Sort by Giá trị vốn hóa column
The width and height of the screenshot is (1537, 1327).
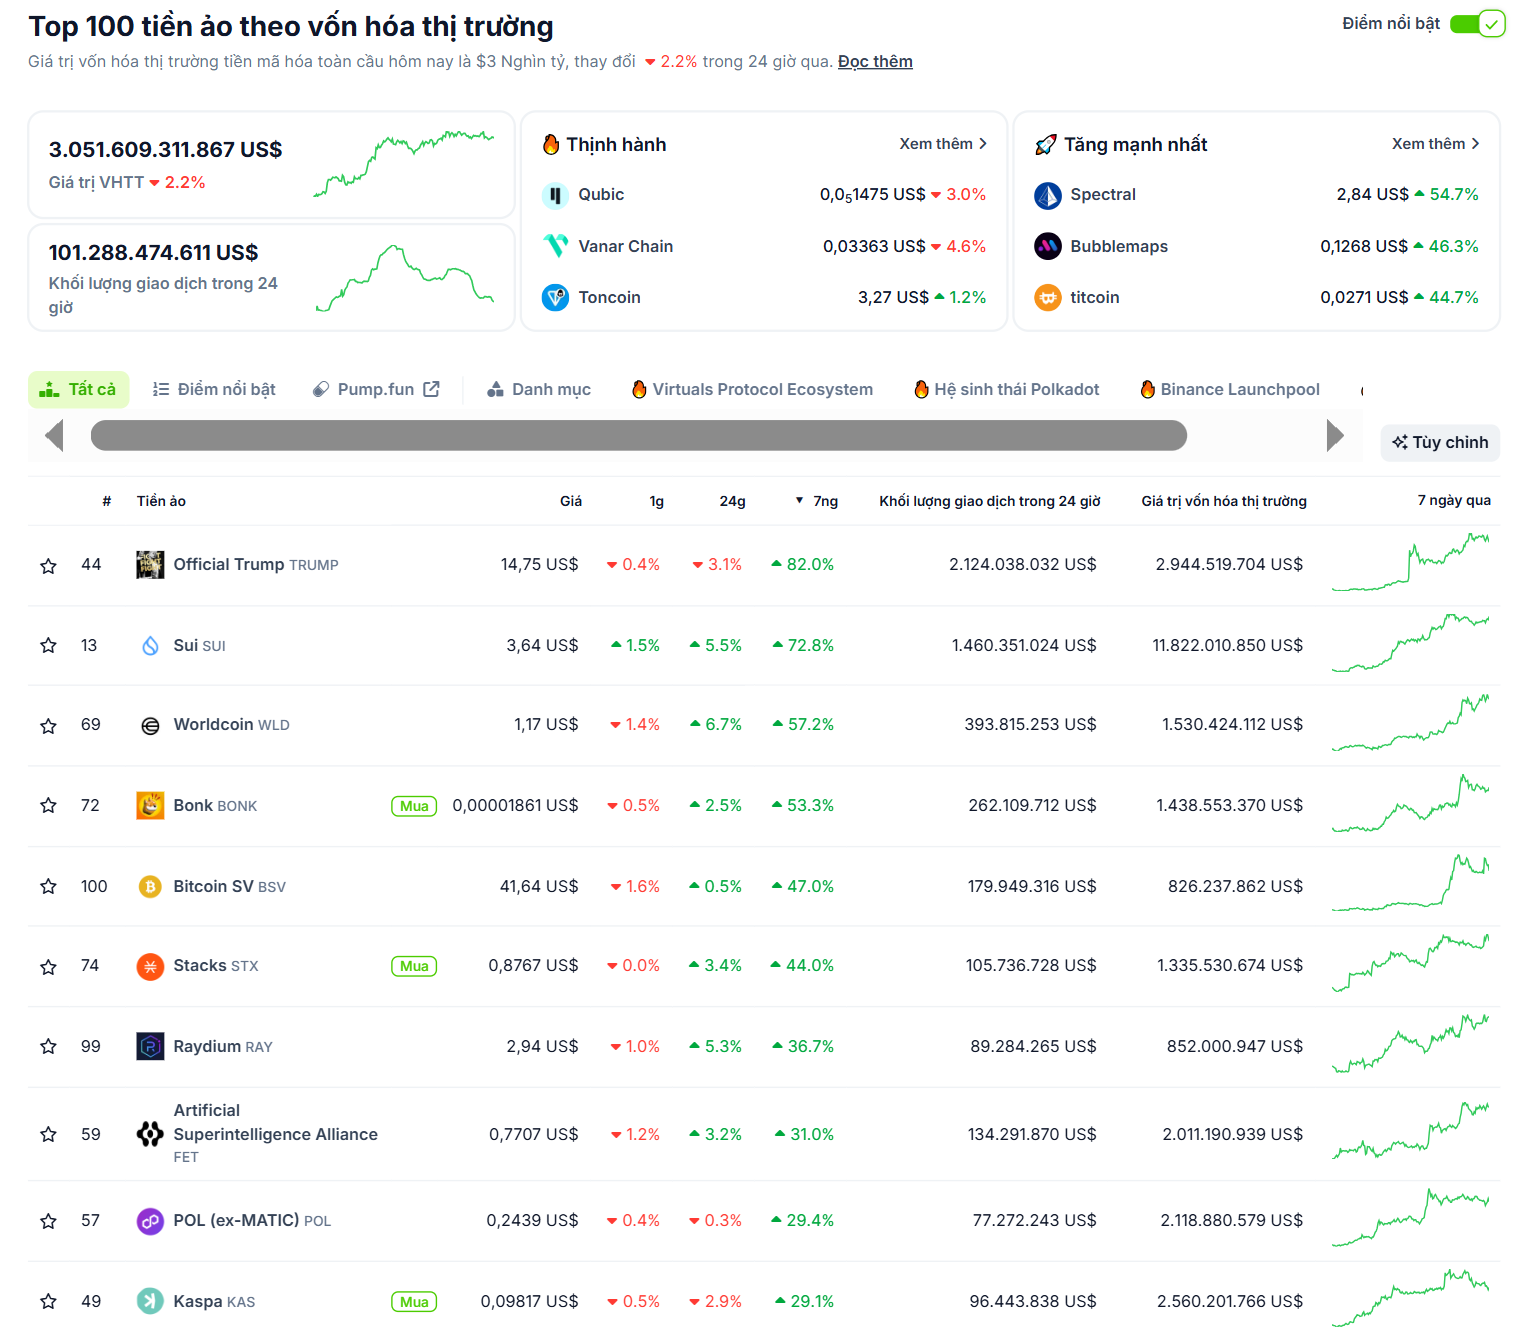1224,501
